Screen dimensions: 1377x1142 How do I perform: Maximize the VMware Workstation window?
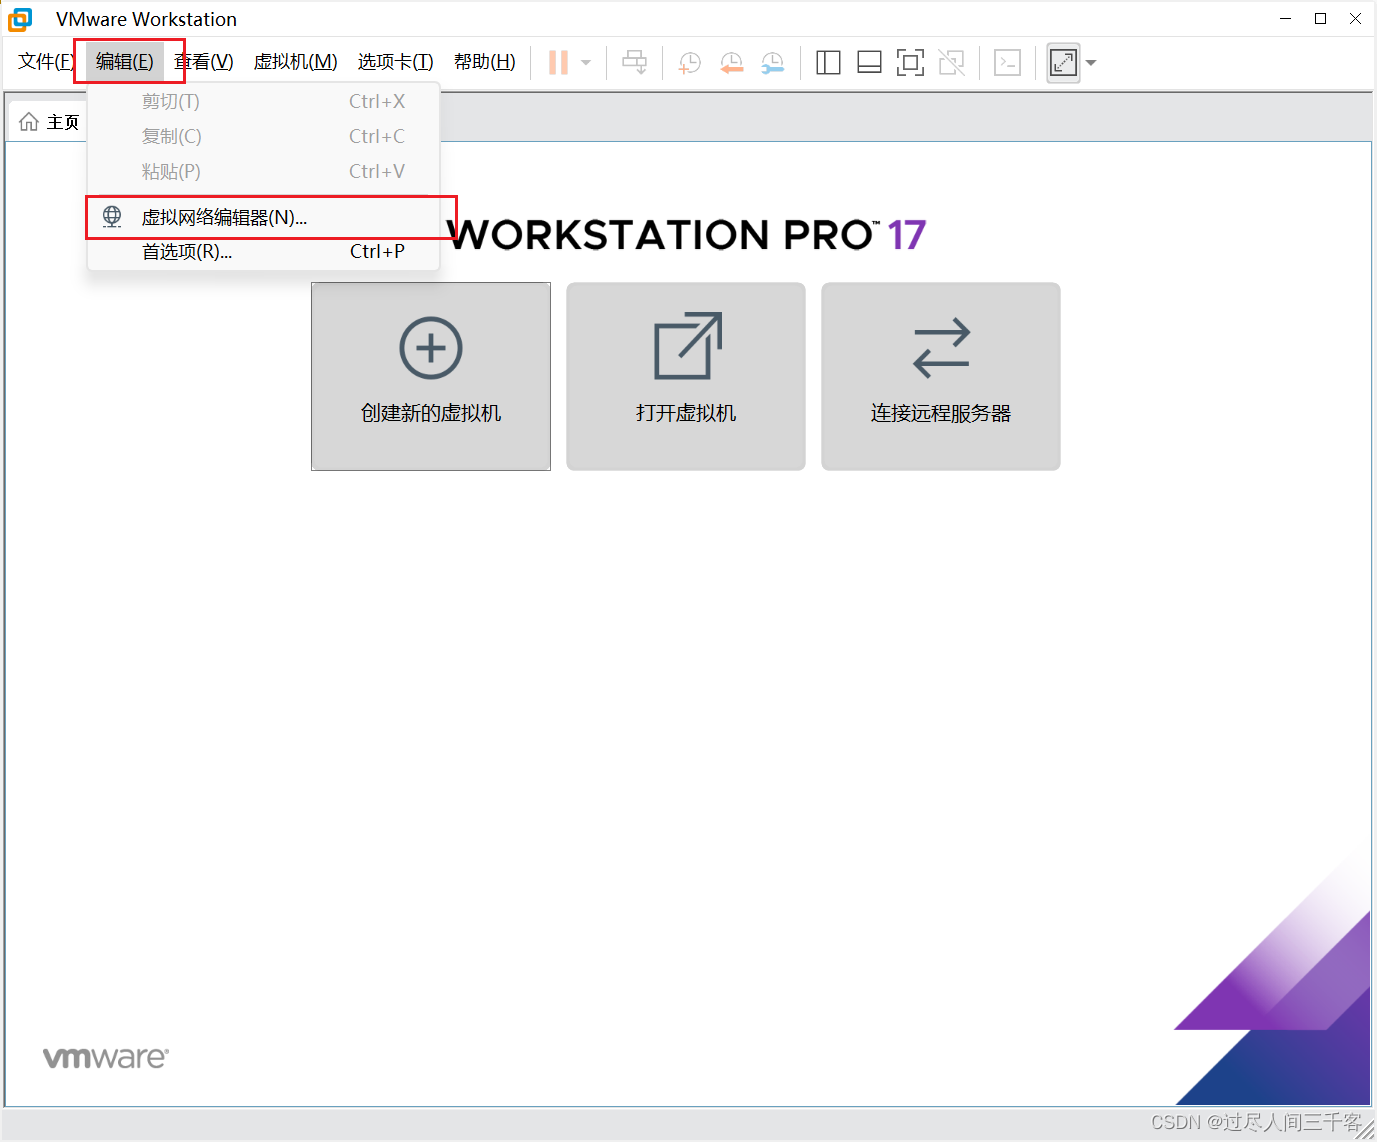pyautogui.click(x=1321, y=19)
